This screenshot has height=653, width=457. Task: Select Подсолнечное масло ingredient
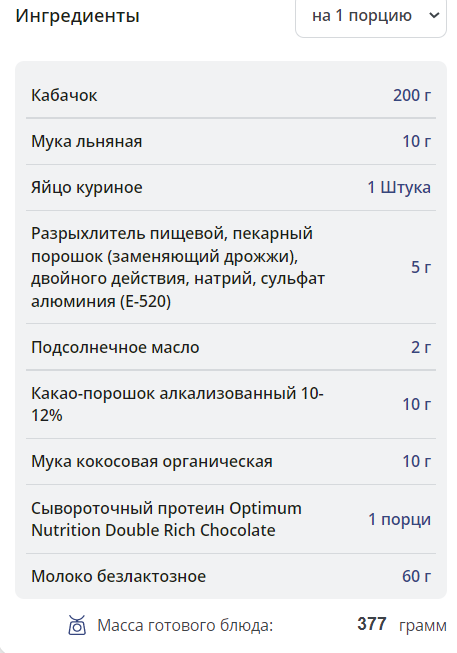click(x=115, y=347)
